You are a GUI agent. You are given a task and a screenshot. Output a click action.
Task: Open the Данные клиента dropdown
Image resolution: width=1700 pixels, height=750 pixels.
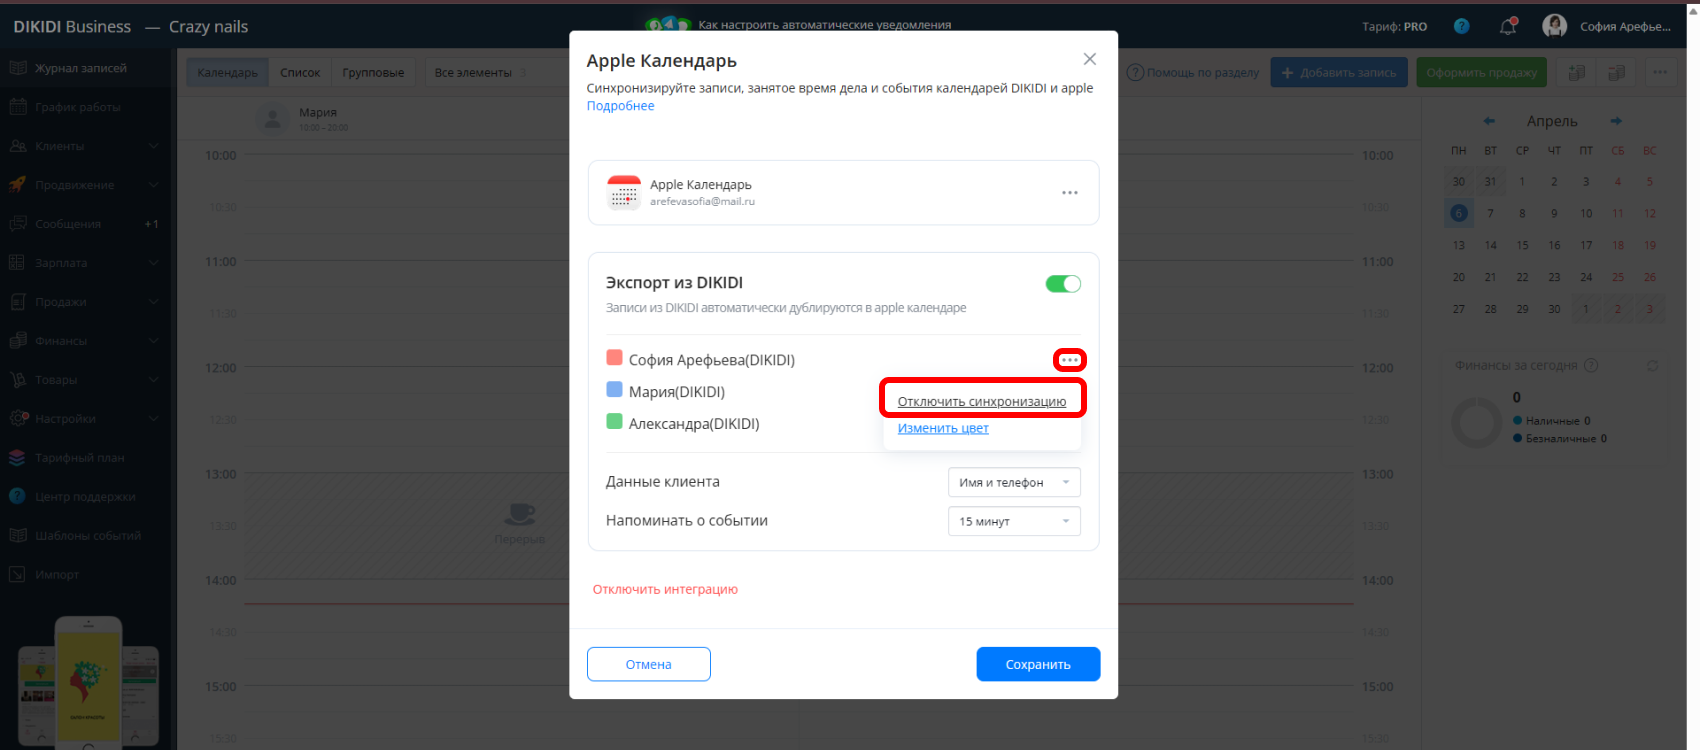[x=1014, y=482]
